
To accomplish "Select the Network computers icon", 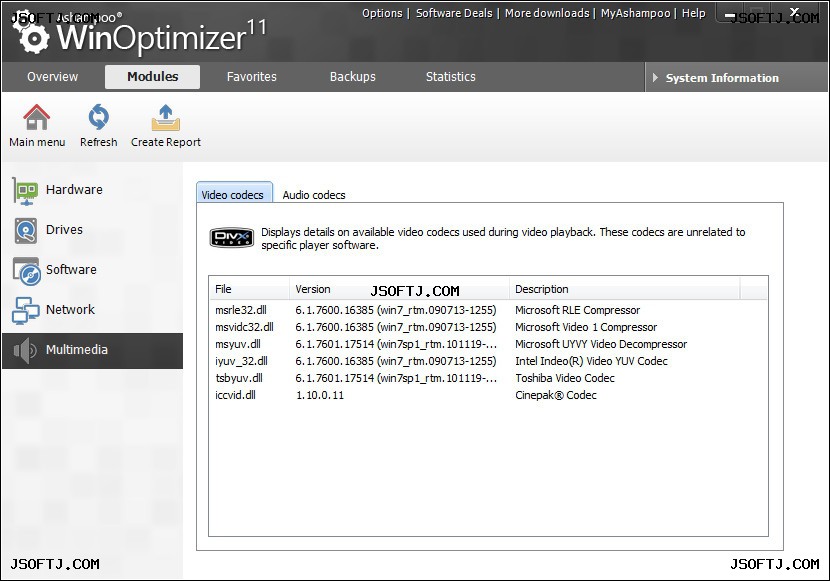I will [25, 311].
